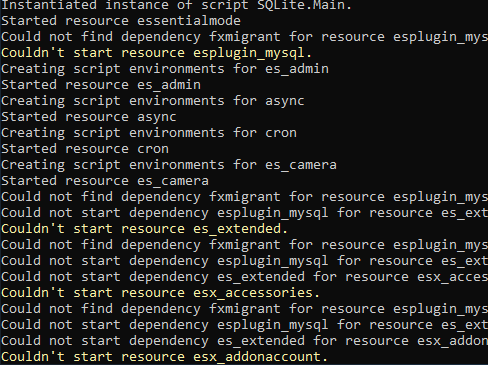This screenshot has height=365, width=488.
Task: Click the yellow 'Couldn't start resource esx_accessories.' line
Action: coord(160,293)
